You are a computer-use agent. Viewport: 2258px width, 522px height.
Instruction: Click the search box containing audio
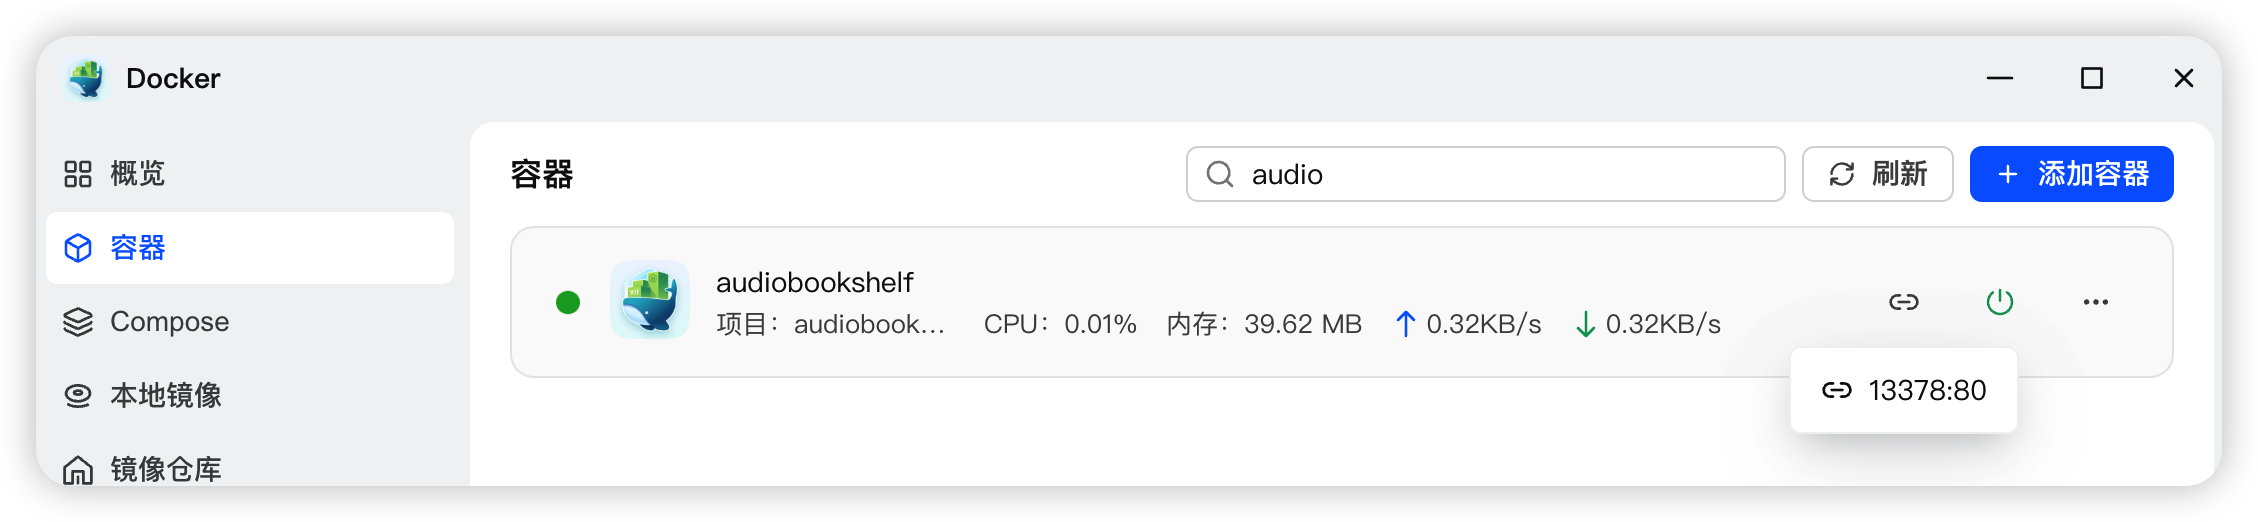(1500, 175)
